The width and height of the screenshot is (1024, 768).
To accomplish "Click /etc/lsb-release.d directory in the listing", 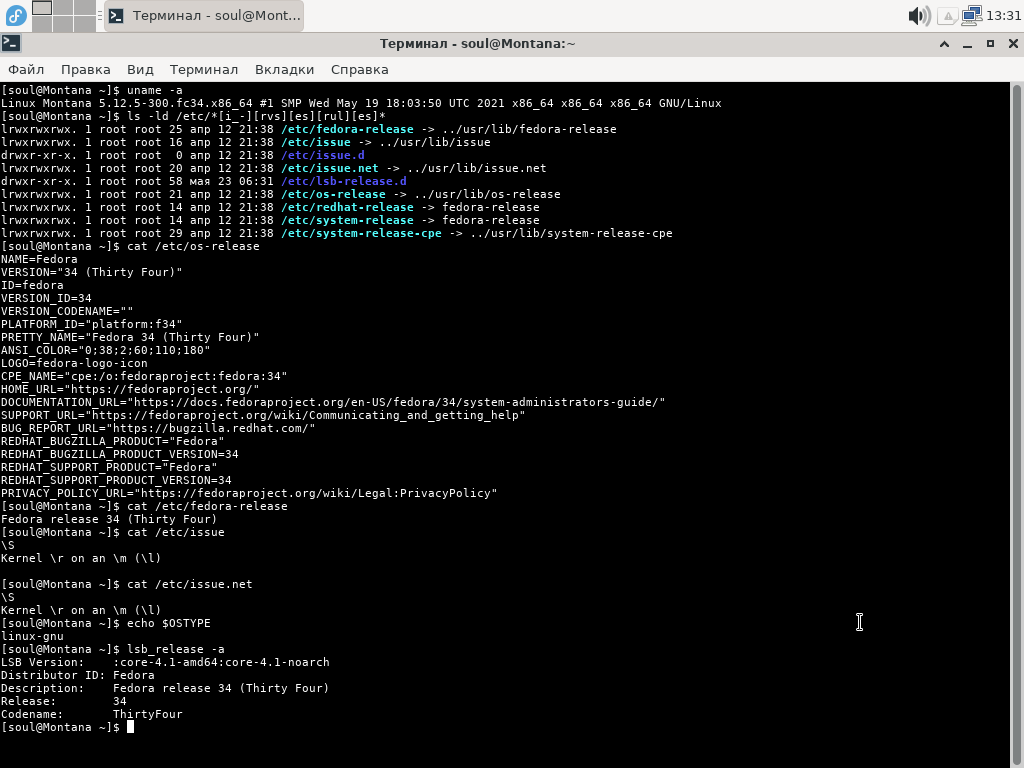I will [x=344, y=182].
